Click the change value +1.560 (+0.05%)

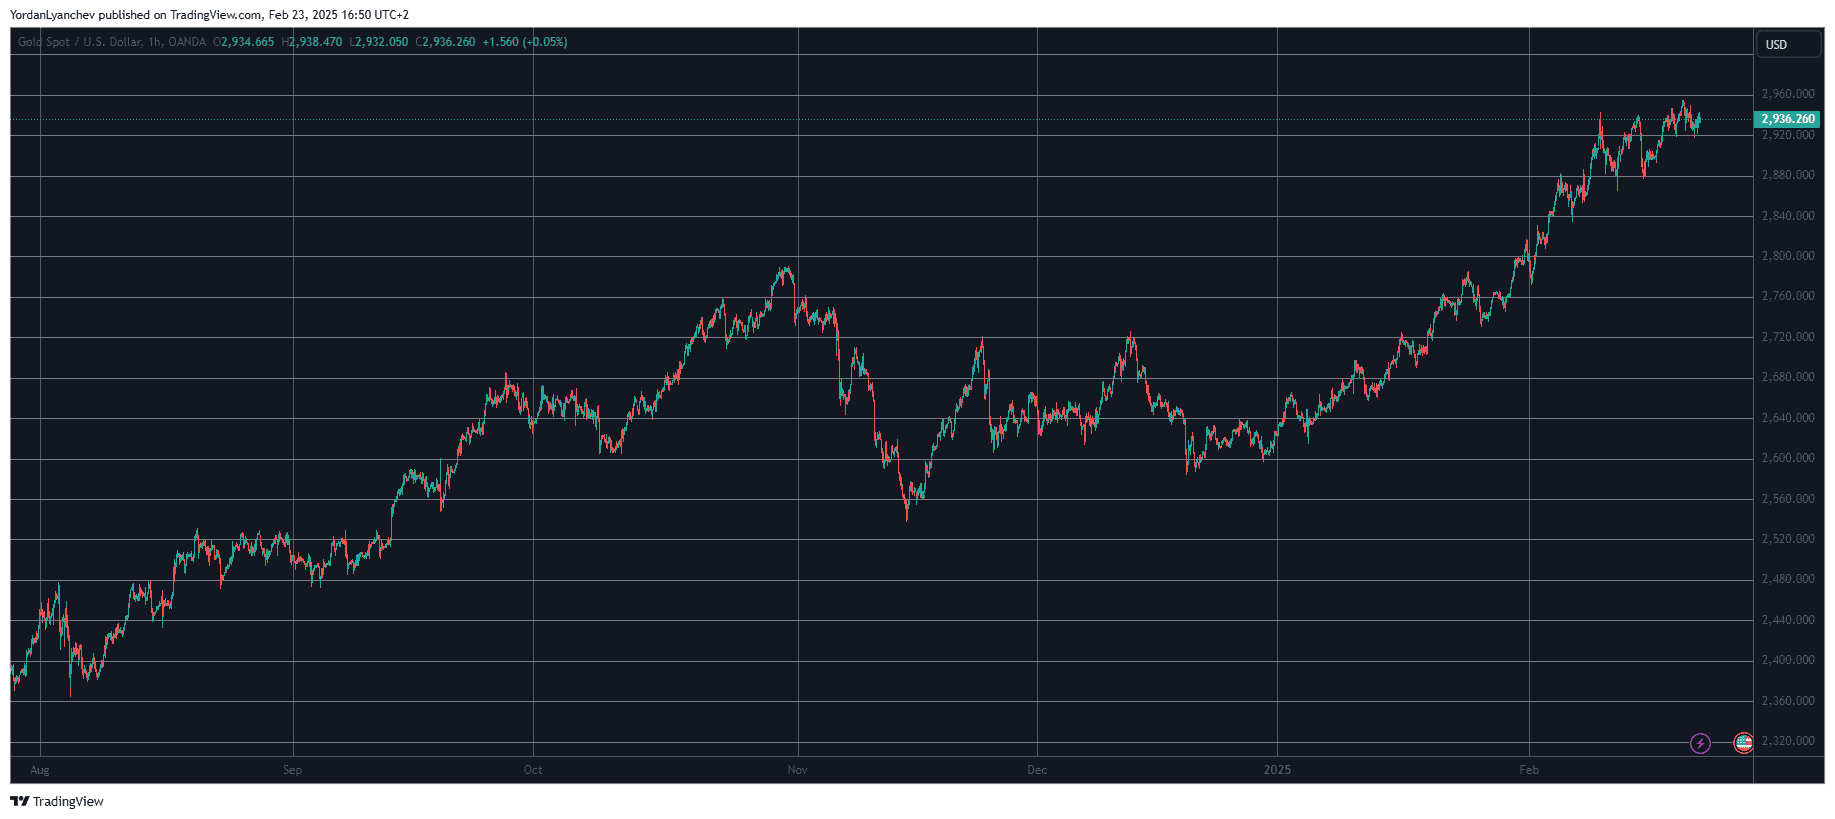(525, 42)
